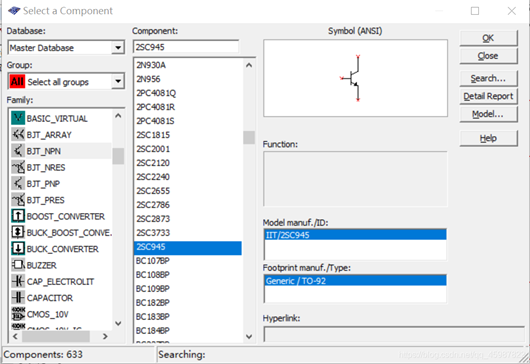Choose the BUCK_CONVERTER family icon
This screenshot has height=364, width=530.
coord(18,249)
